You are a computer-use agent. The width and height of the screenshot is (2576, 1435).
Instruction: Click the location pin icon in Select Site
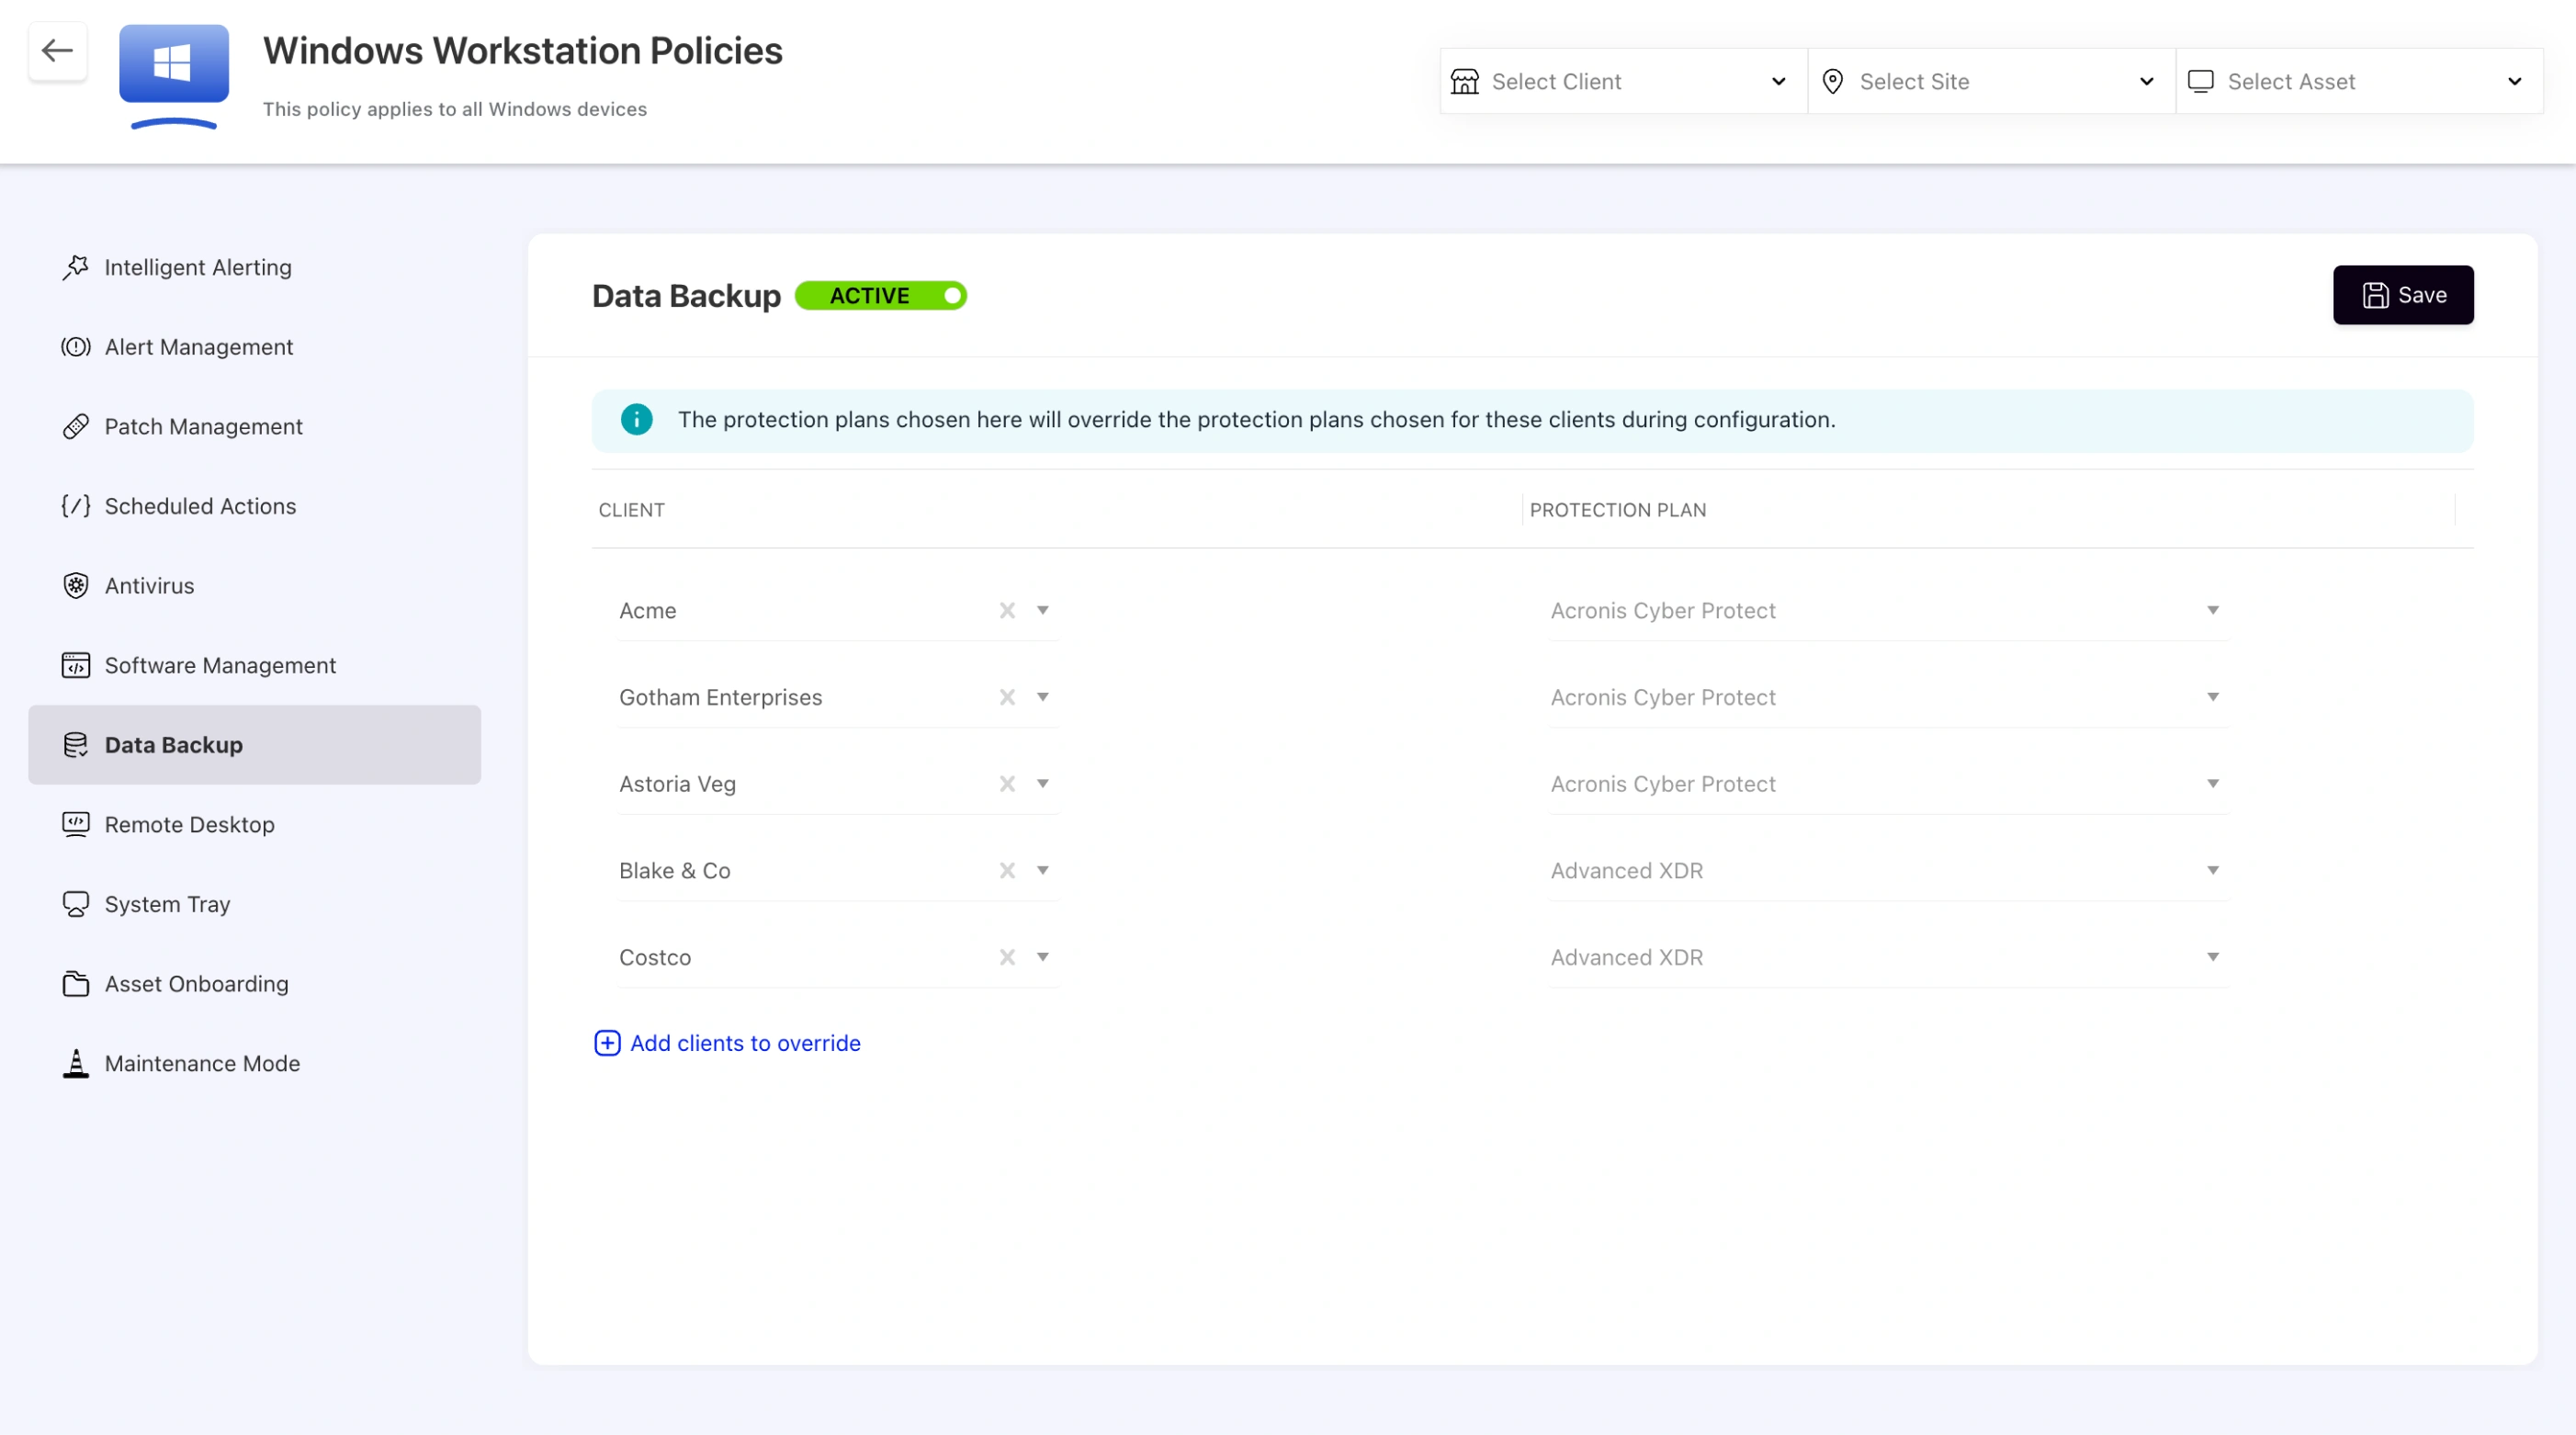tap(1833, 81)
